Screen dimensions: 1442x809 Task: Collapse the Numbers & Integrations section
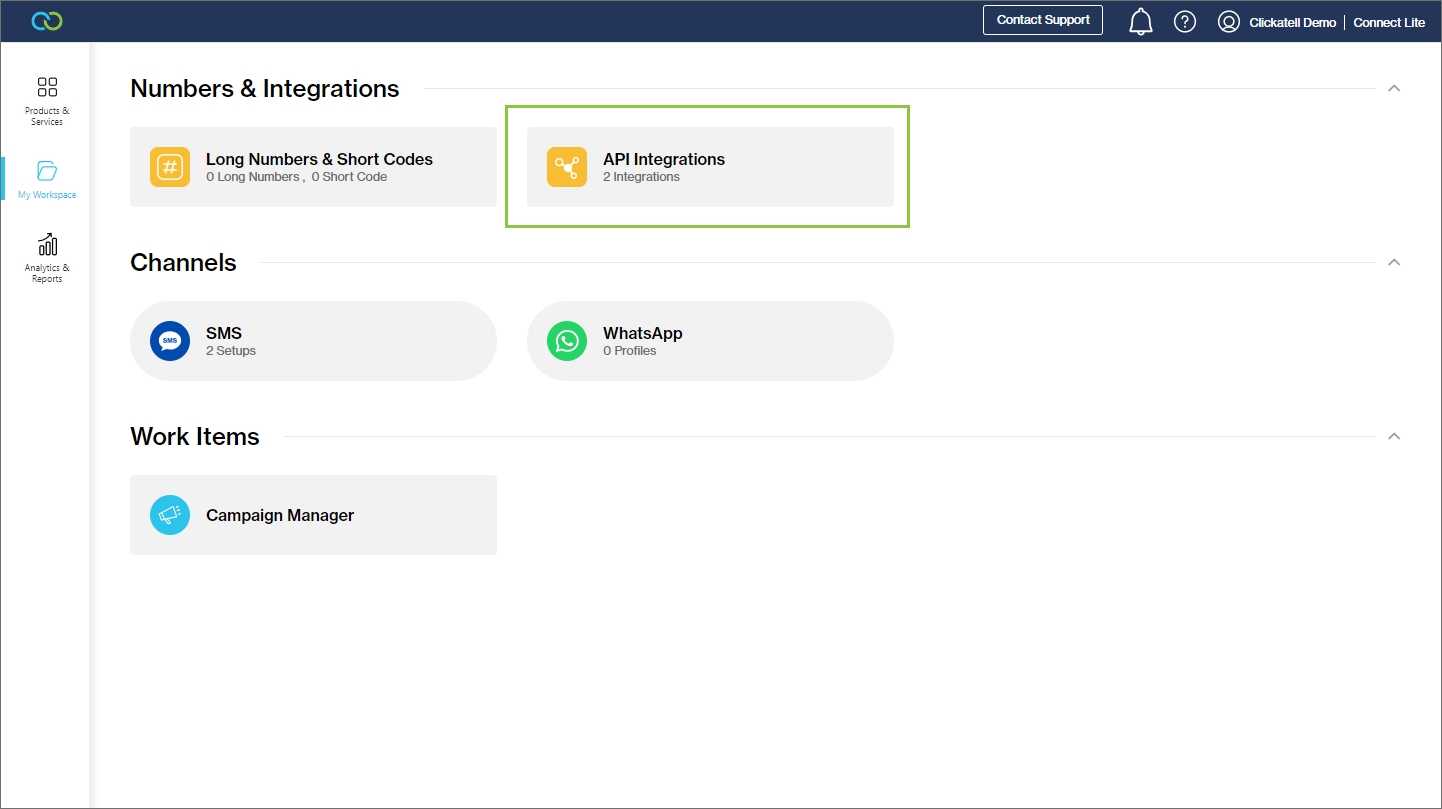click(x=1394, y=89)
